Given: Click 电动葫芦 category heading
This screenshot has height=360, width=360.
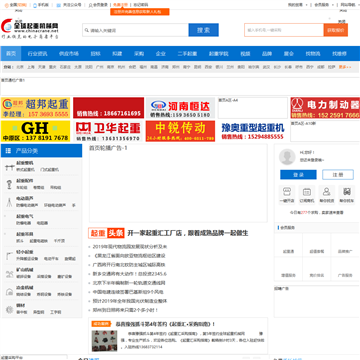Looking at the screenshot, I should pos(25,198).
